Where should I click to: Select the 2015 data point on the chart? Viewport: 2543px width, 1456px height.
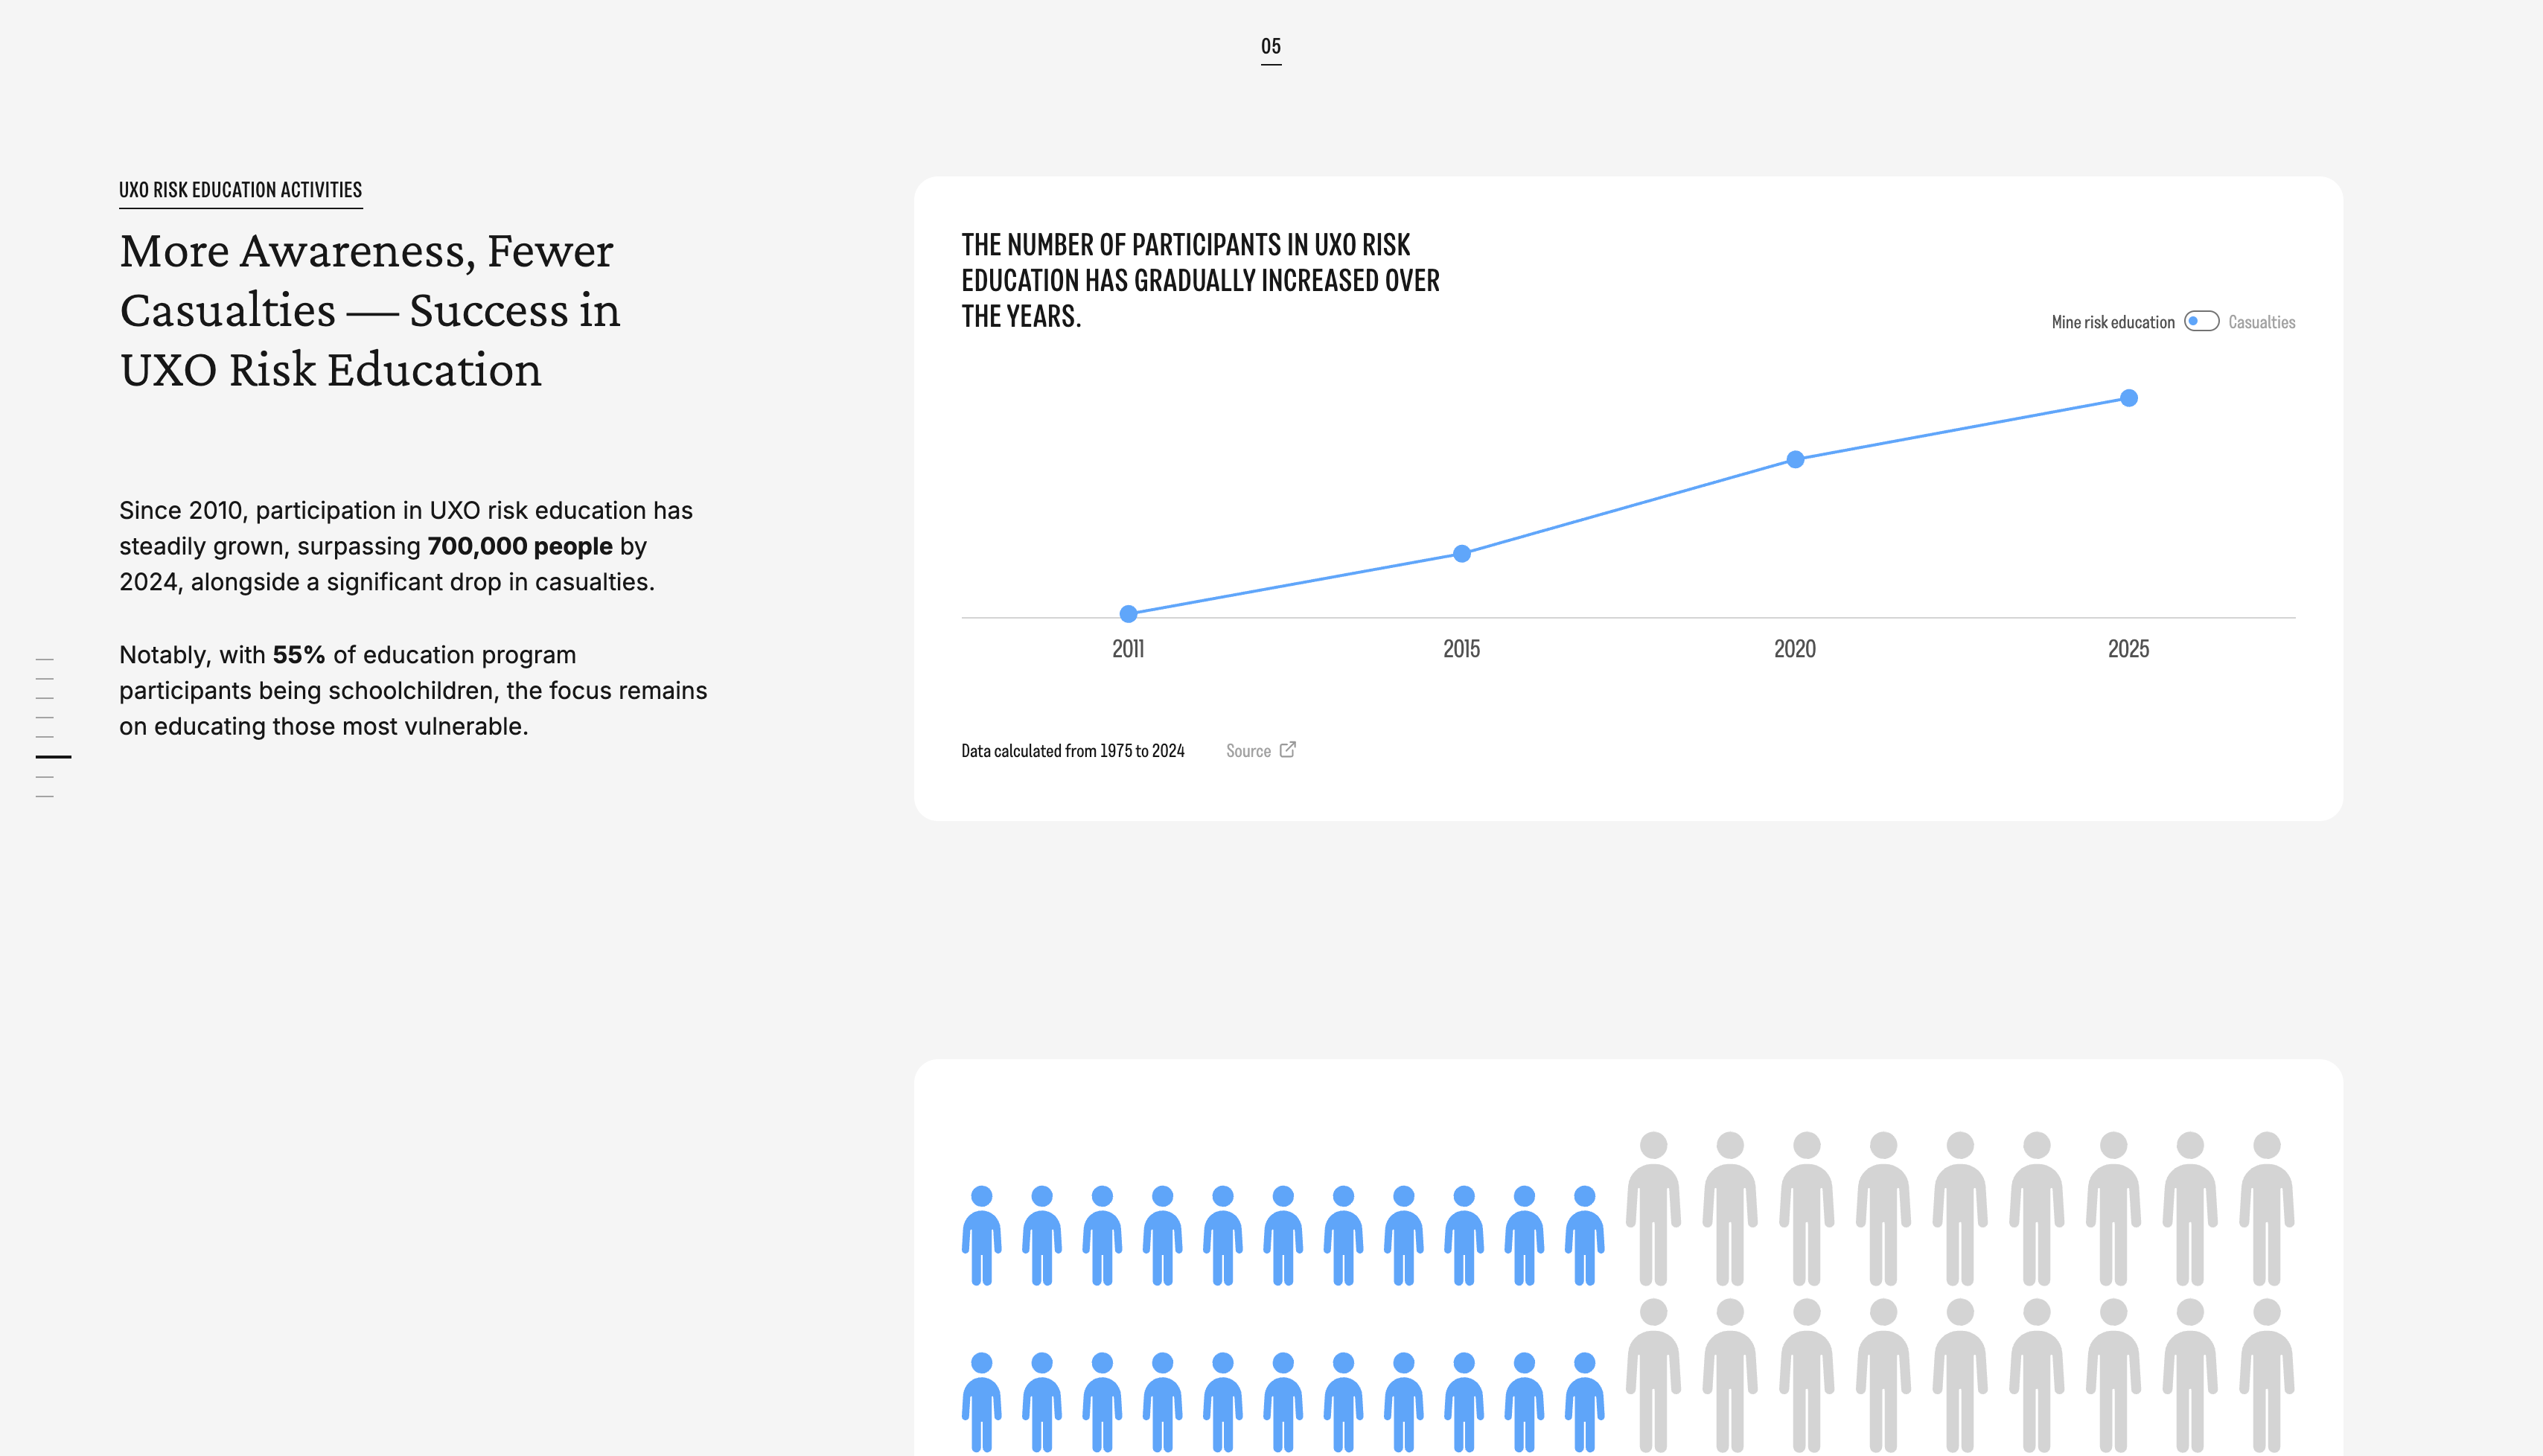click(1462, 554)
